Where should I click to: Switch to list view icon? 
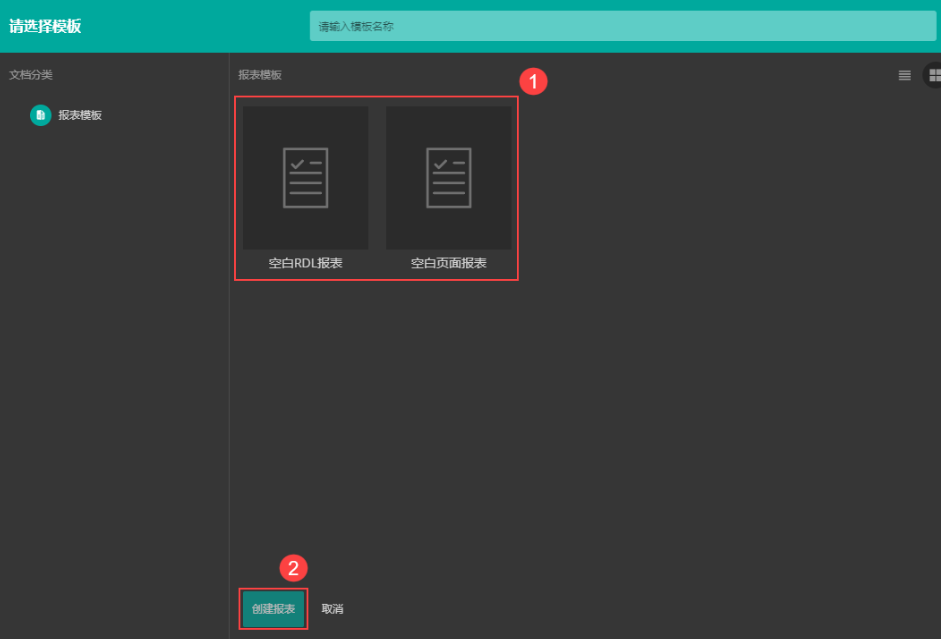pyautogui.click(x=904, y=75)
